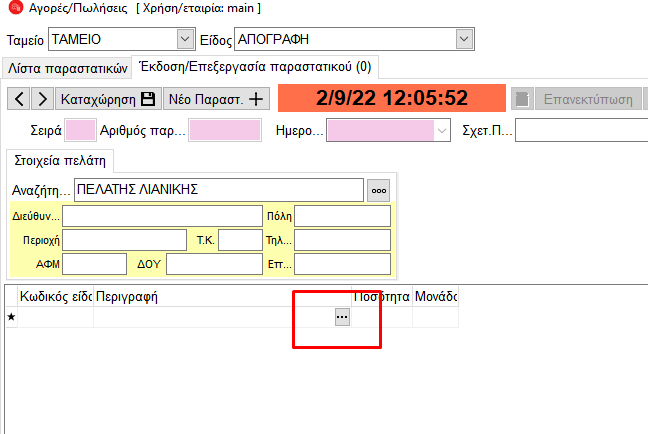Expand the Είδος dropdown showing ΑΠΟΓΡΑΦΗ
The image size is (648, 434).
pos(463,39)
